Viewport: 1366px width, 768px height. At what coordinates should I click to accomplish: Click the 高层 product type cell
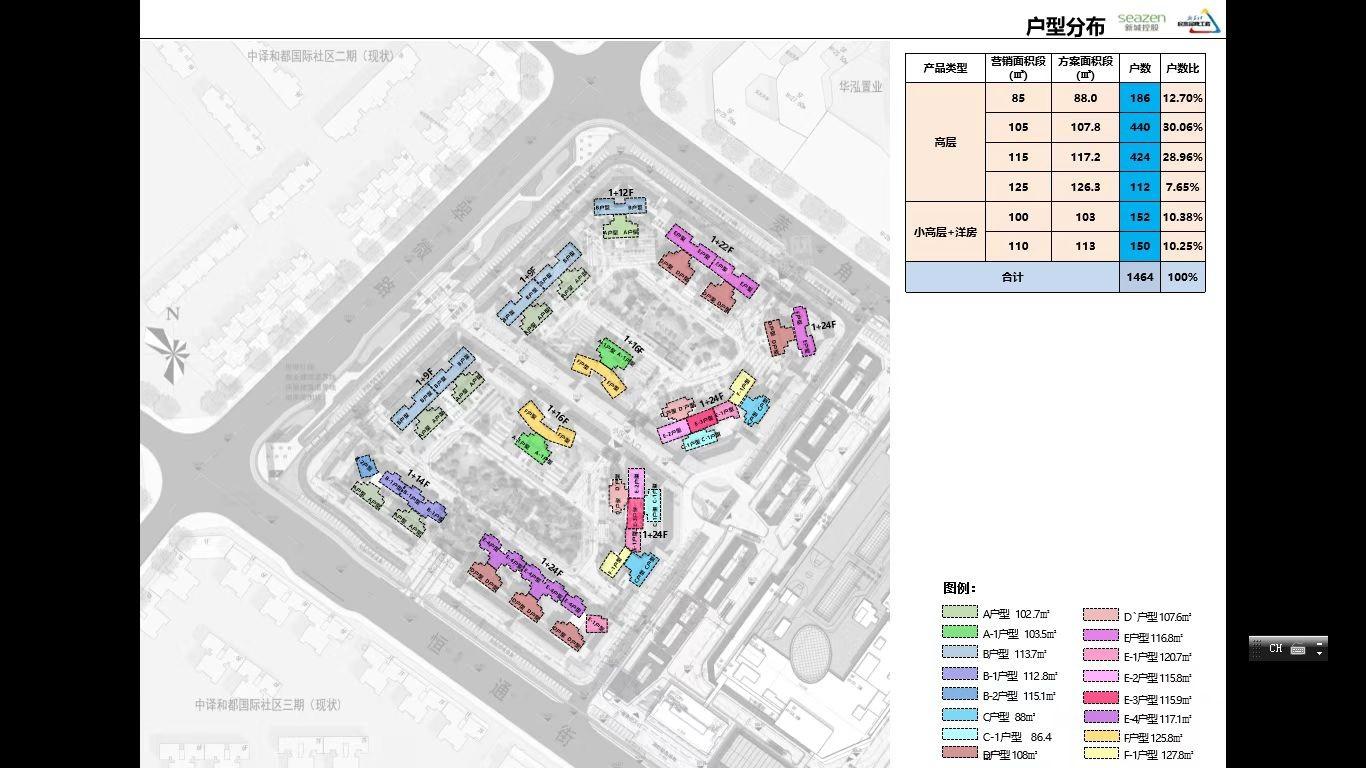point(945,142)
